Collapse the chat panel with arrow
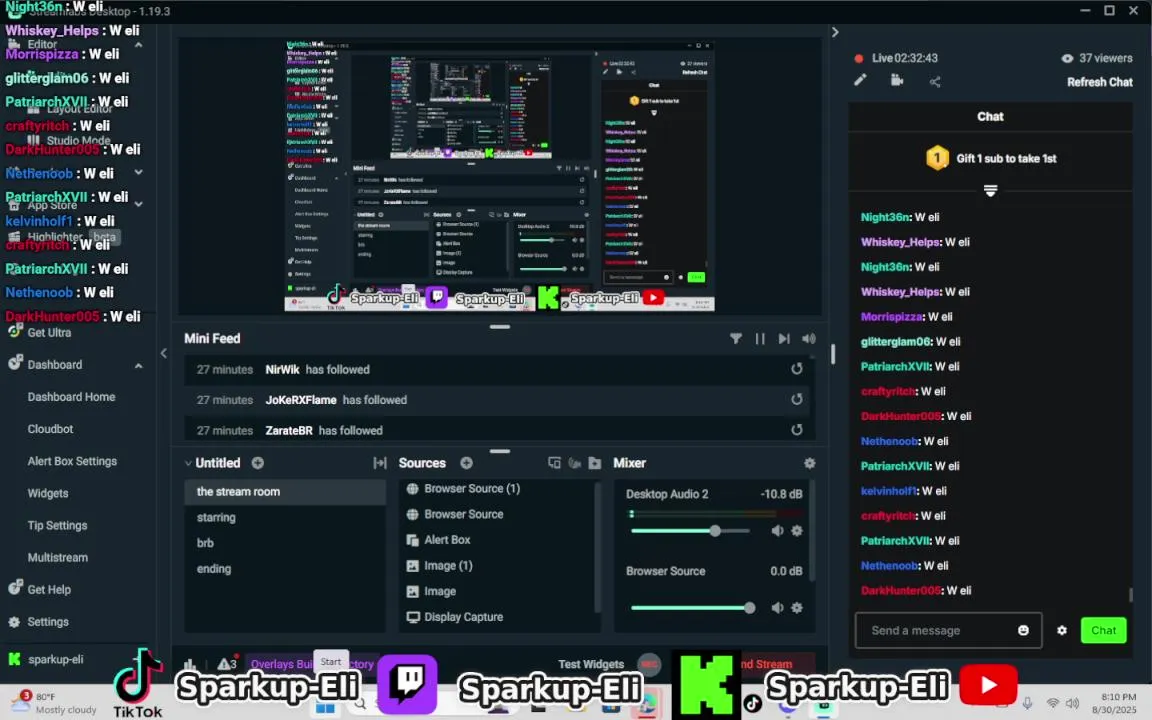 coord(835,32)
